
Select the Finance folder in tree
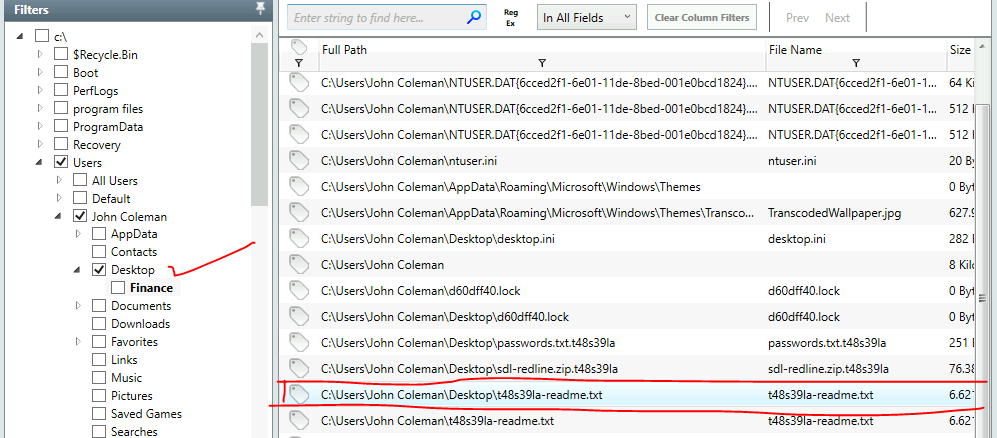point(151,288)
